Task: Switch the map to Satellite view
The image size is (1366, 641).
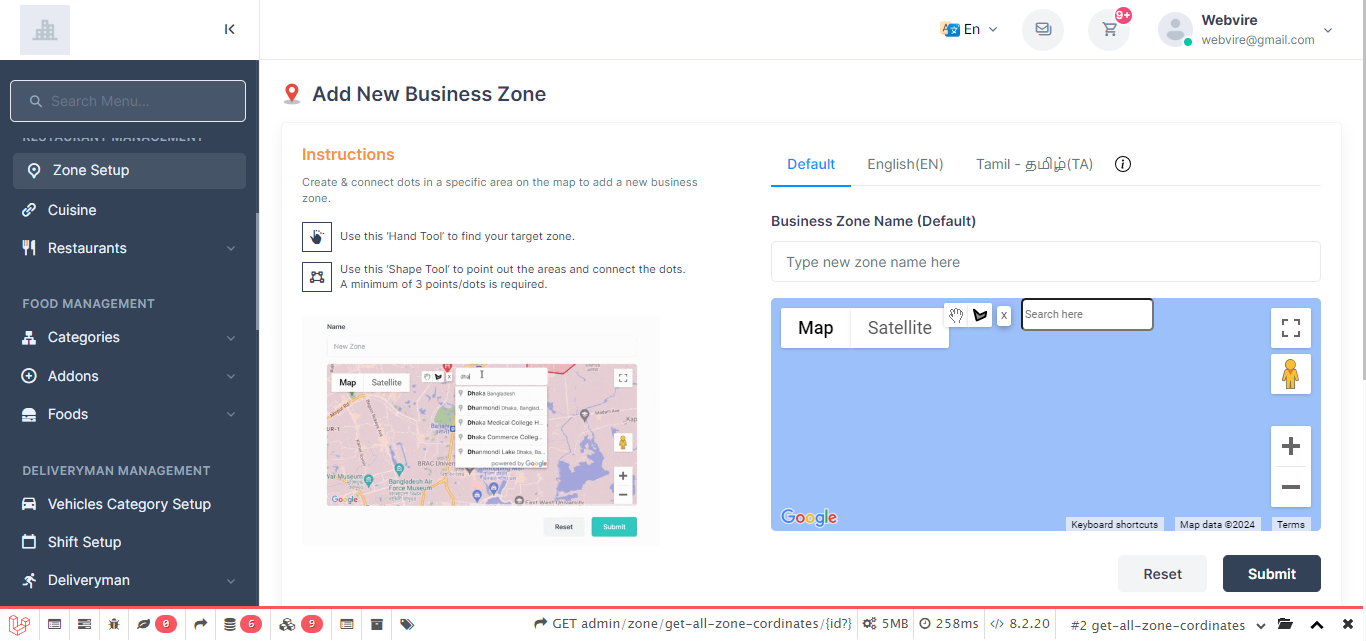Action: coord(899,328)
